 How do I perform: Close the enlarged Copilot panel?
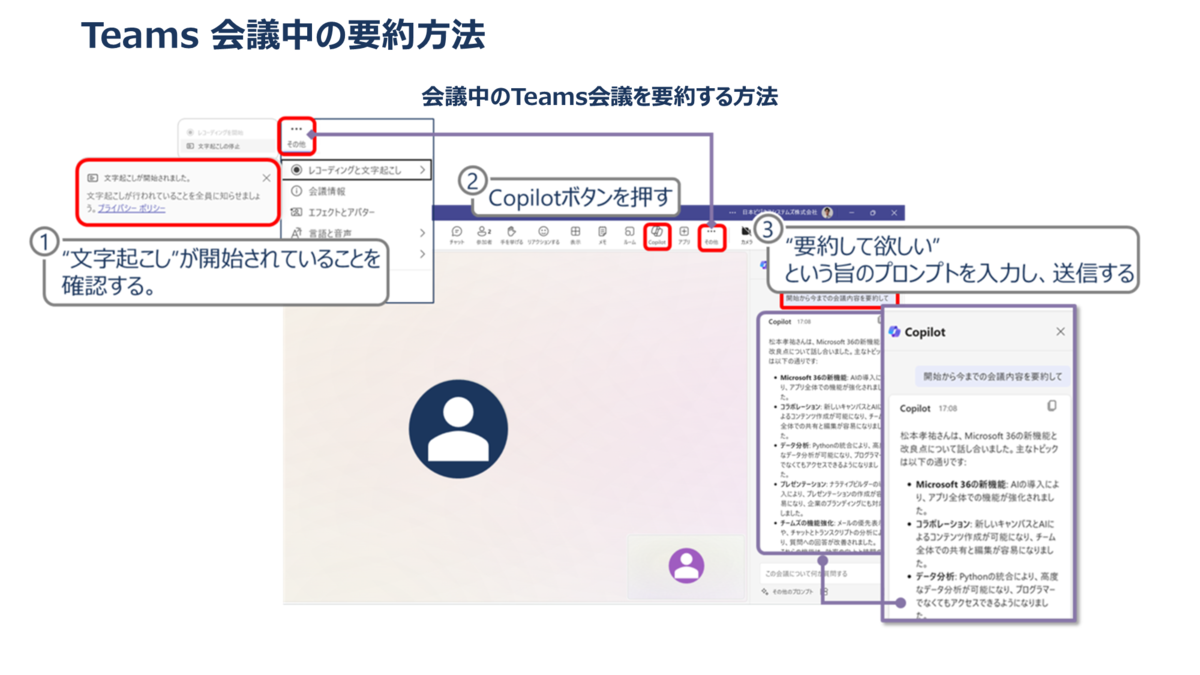1060,331
